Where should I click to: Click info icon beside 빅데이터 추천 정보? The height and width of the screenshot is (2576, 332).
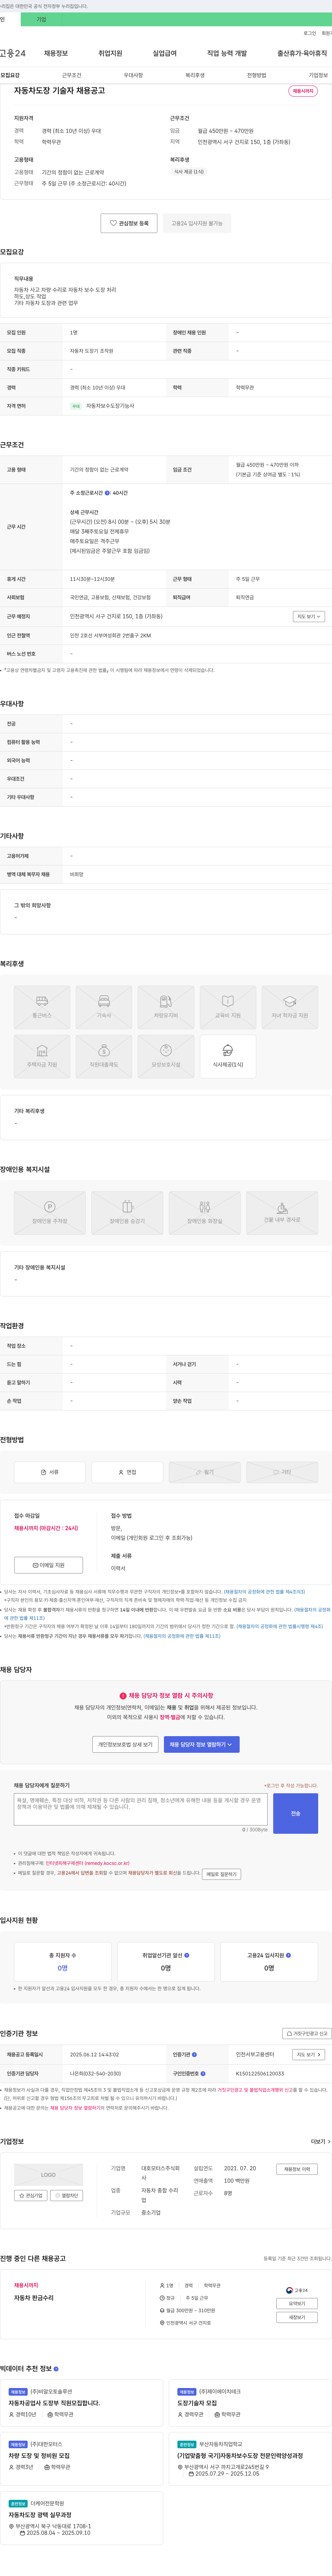pyautogui.click(x=56, y=2369)
